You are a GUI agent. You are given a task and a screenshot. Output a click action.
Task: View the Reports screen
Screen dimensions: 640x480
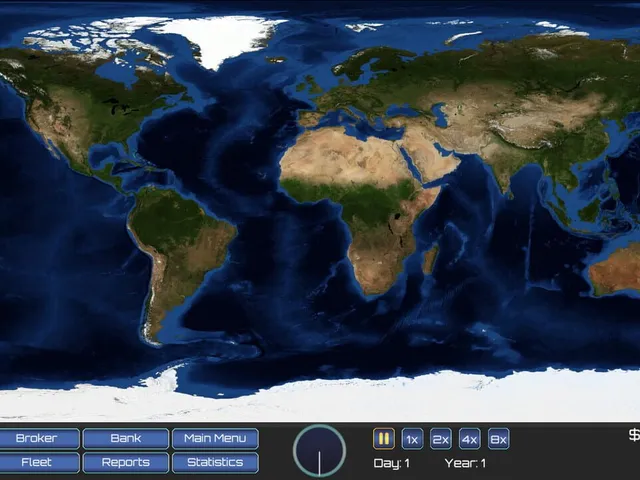126,462
